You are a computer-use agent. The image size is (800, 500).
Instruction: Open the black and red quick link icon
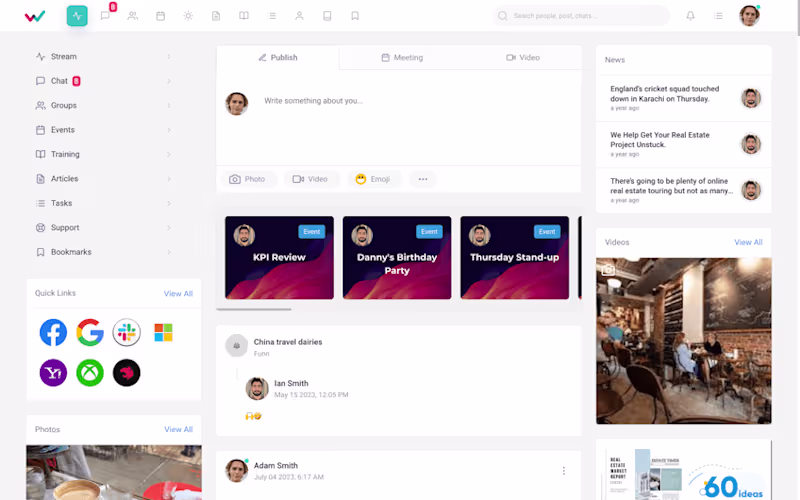pos(127,373)
